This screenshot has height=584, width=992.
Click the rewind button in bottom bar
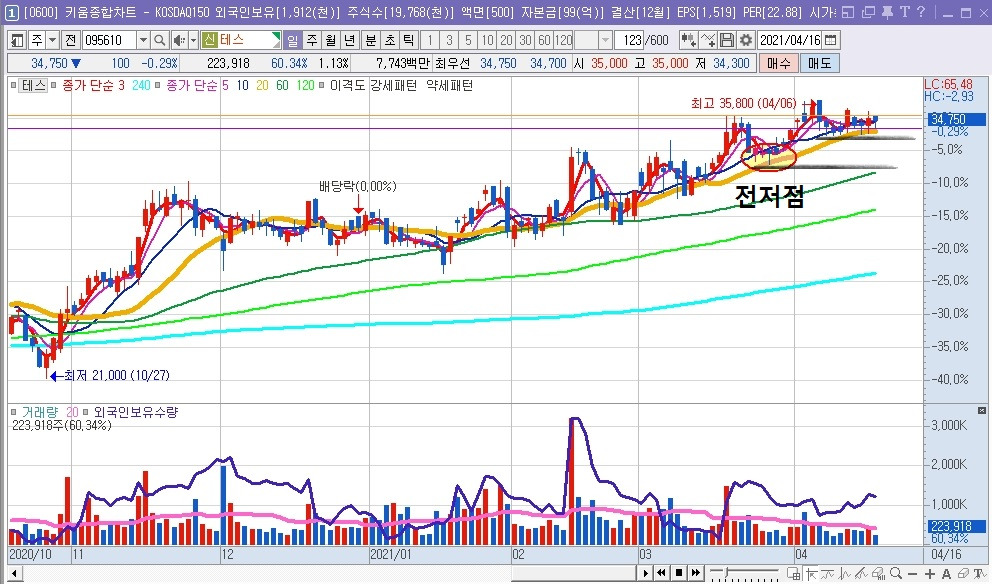pos(661,573)
